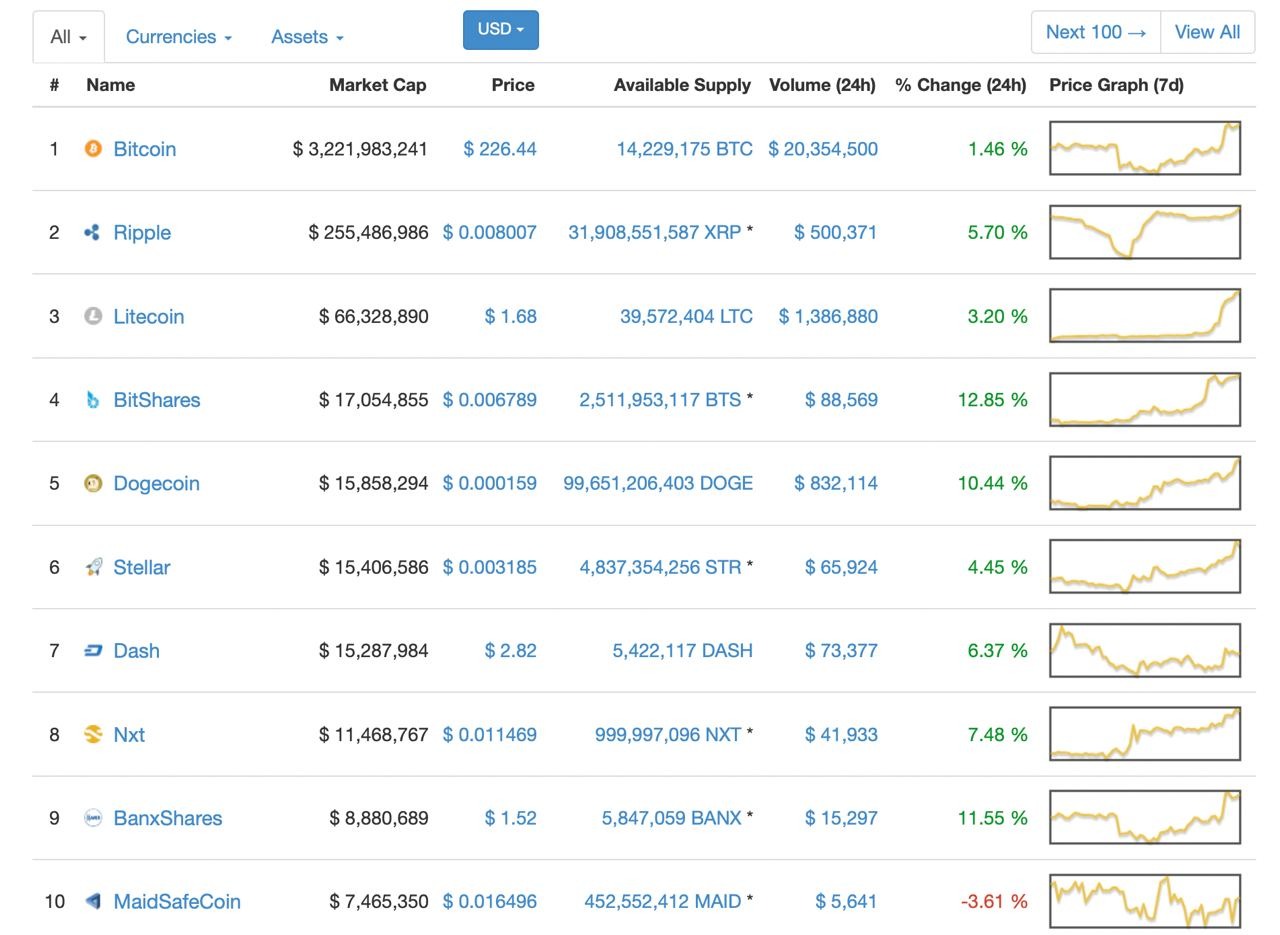This screenshot has height=935, width=1280.
Task: Expand the Currencies dropdown
Action: point(179,37)
